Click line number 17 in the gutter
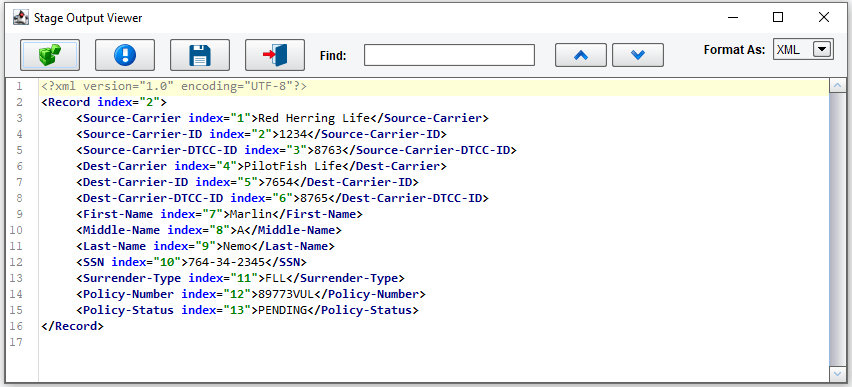 pyautogui.click(x=16, y=342)
